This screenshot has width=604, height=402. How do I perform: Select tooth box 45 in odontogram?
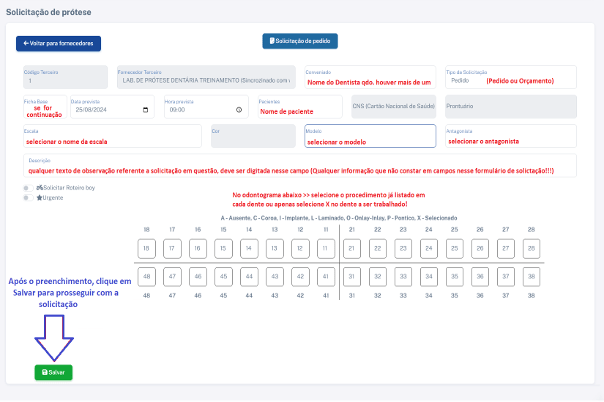(x=223, y=277)
